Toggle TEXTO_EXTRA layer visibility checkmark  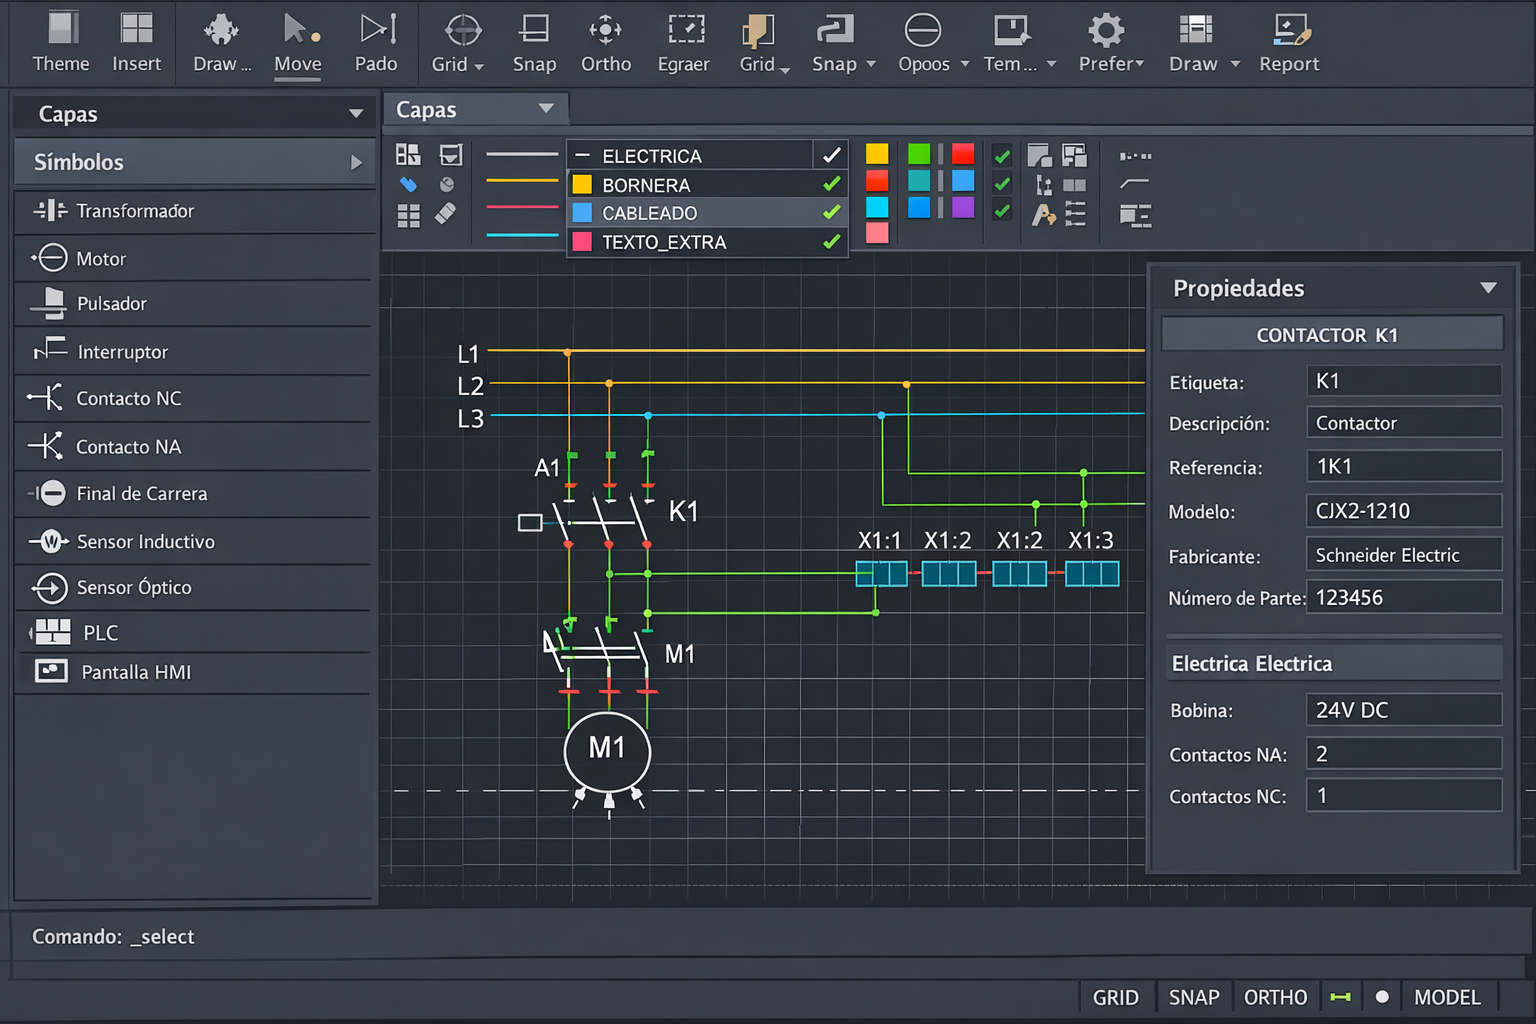tap(831, 241)
